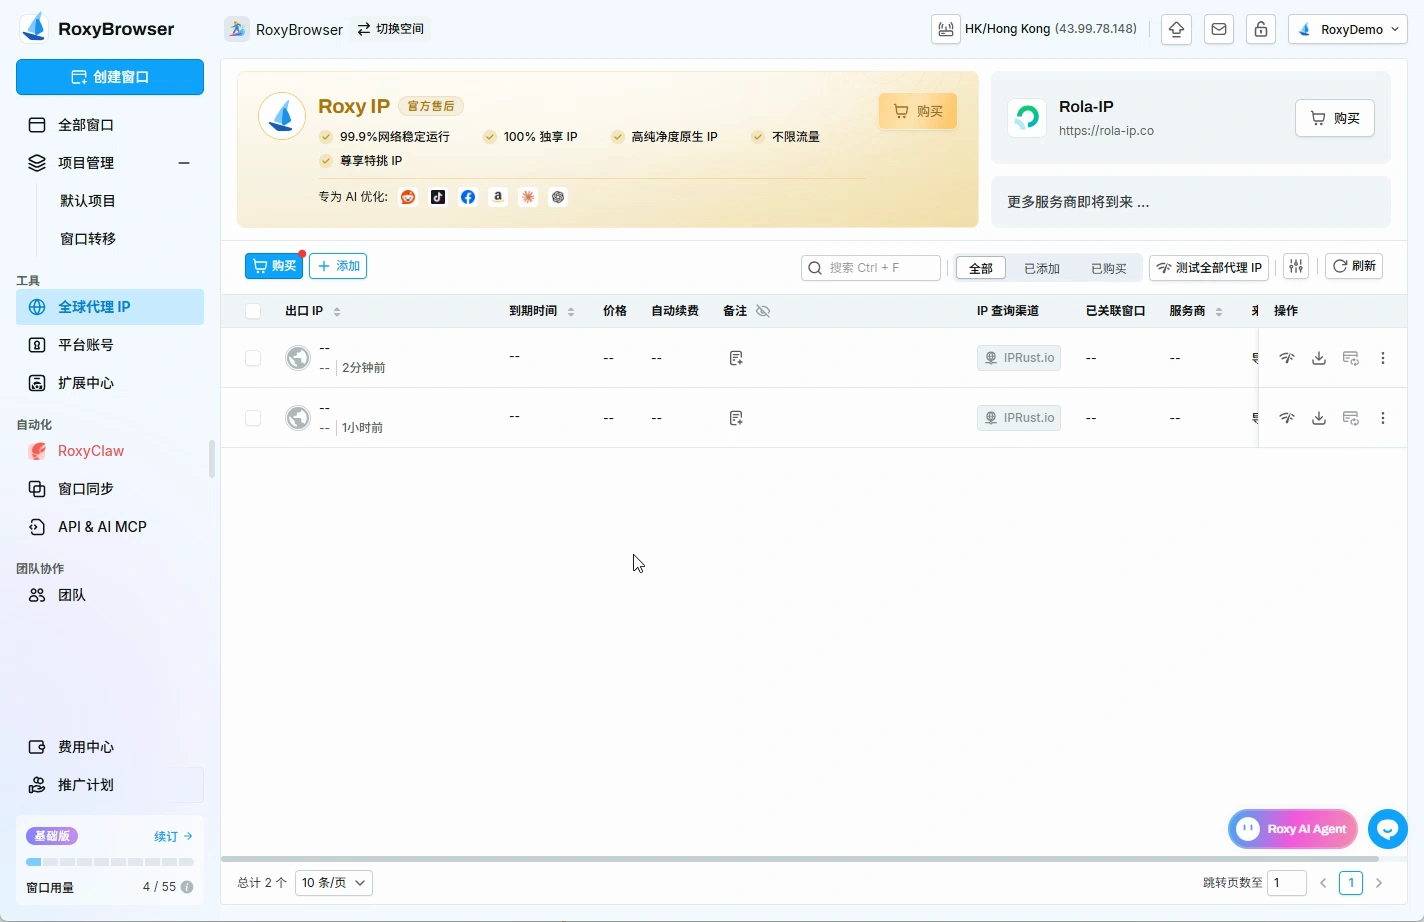Click the 跳转页数至 page number input
This screenshot has width=1424, height=922.
click(x=1287, y=883)
